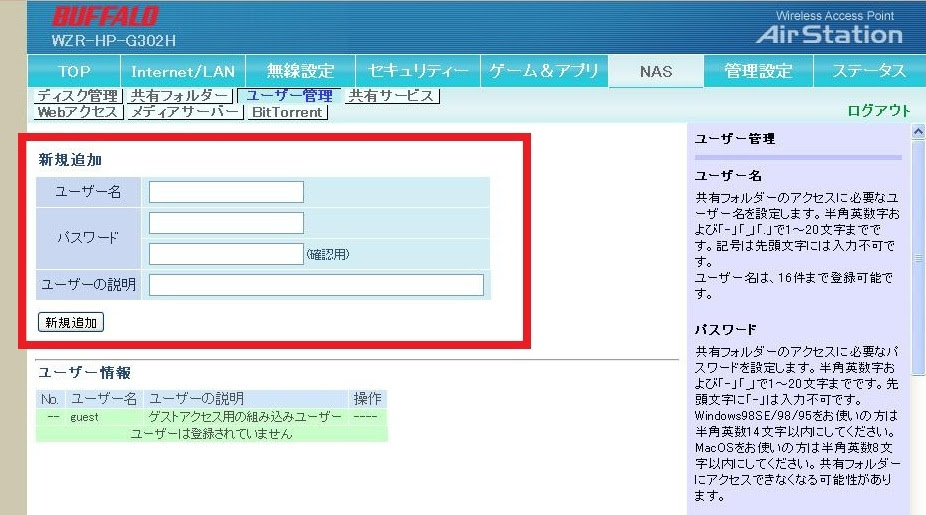Click the guest user name cell
Viewport: 926px width, 515px height.
click(x=84, y=417)
